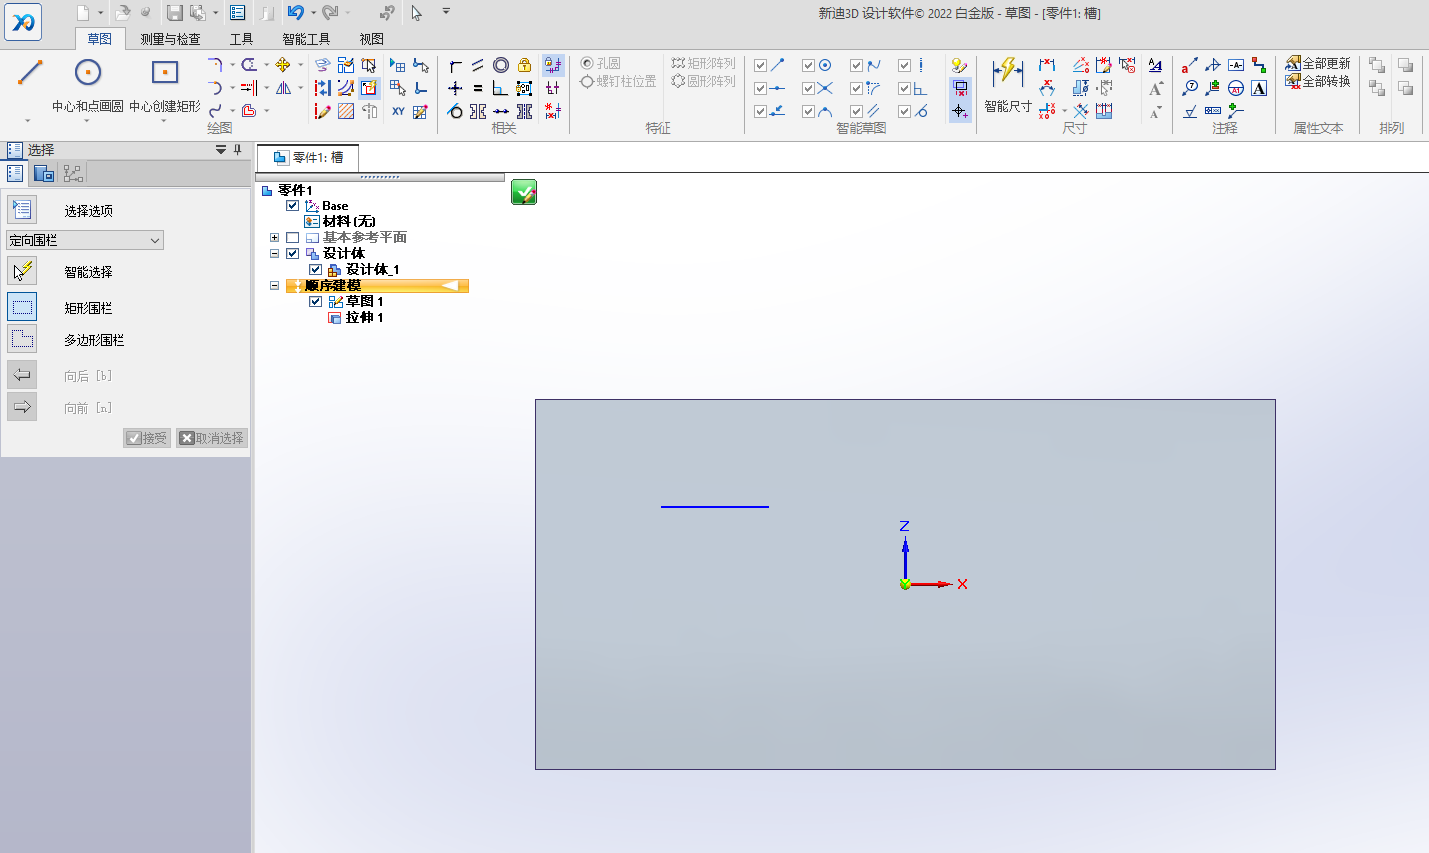Click the 接受 button

(147, 438)
